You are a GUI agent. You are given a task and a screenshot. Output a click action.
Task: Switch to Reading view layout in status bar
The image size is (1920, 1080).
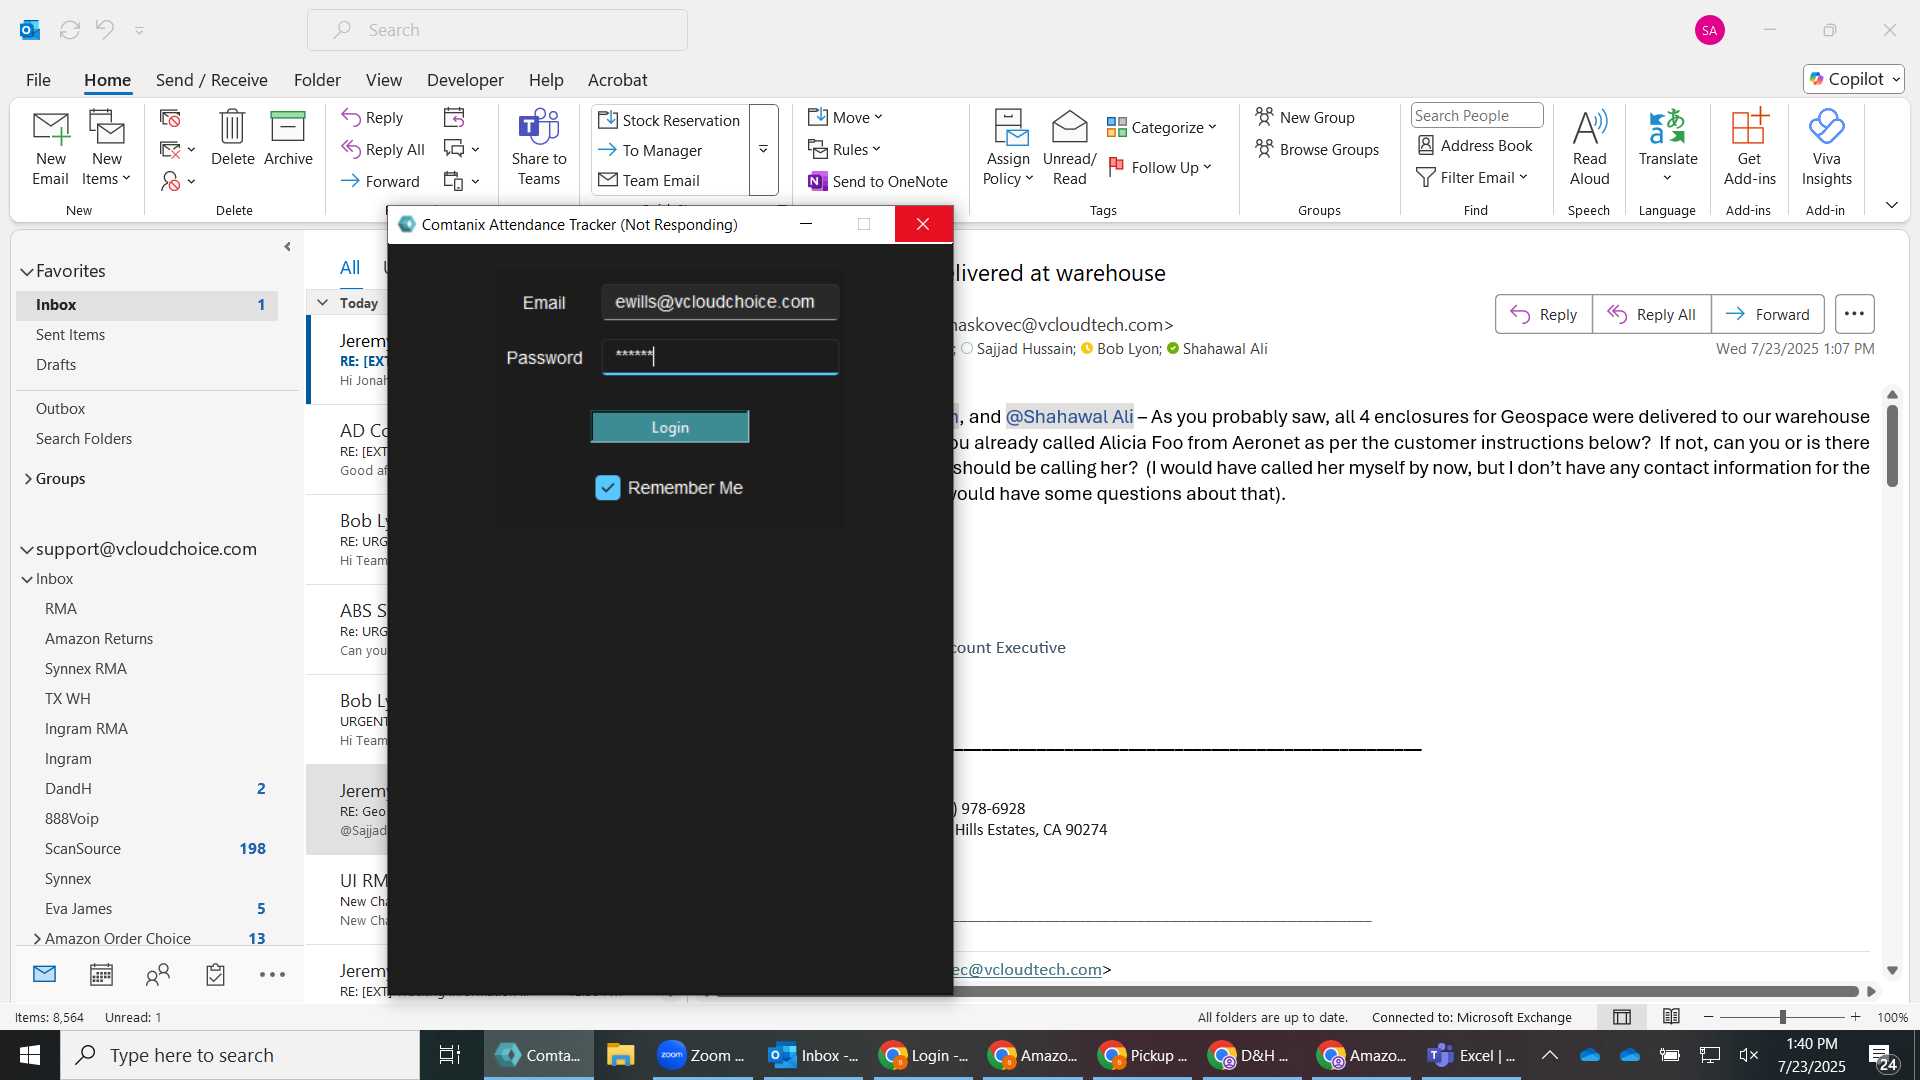[x=1671, y=1017]
